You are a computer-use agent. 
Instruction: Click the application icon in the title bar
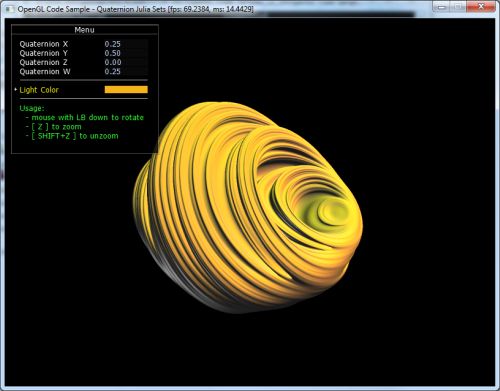tap(9, 9)
